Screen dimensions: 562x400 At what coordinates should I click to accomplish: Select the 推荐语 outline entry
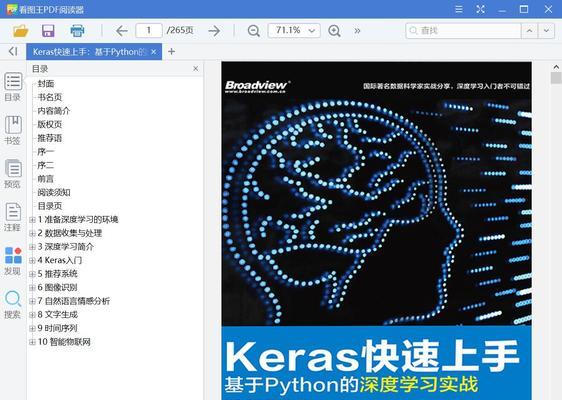click(x=50, y=138)
